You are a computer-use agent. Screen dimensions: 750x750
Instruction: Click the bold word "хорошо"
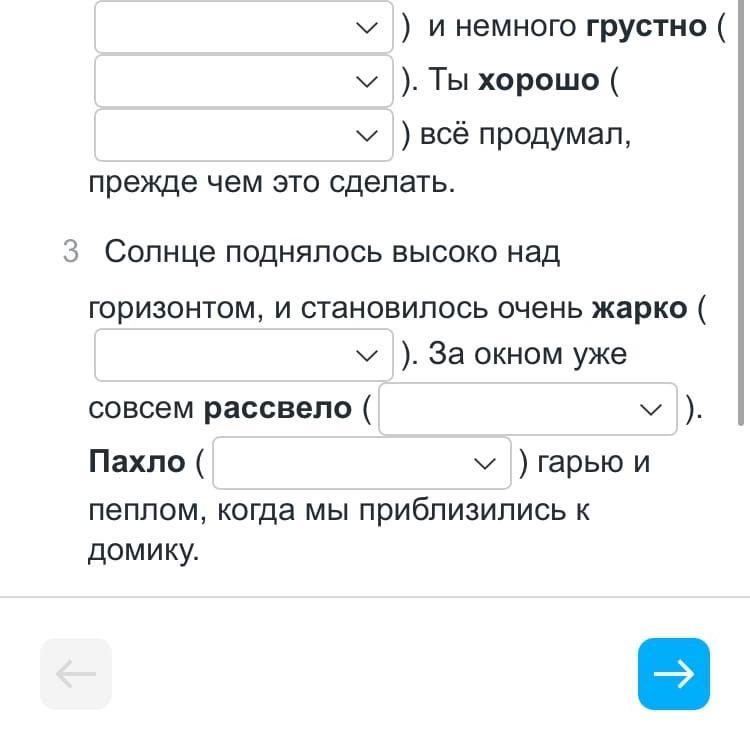pos(538,81)
